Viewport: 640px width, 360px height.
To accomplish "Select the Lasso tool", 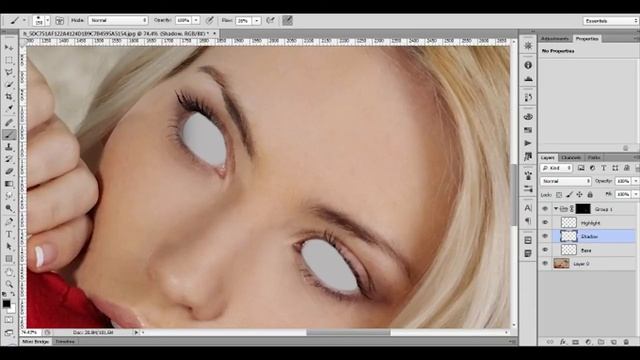I will point(9,72).
